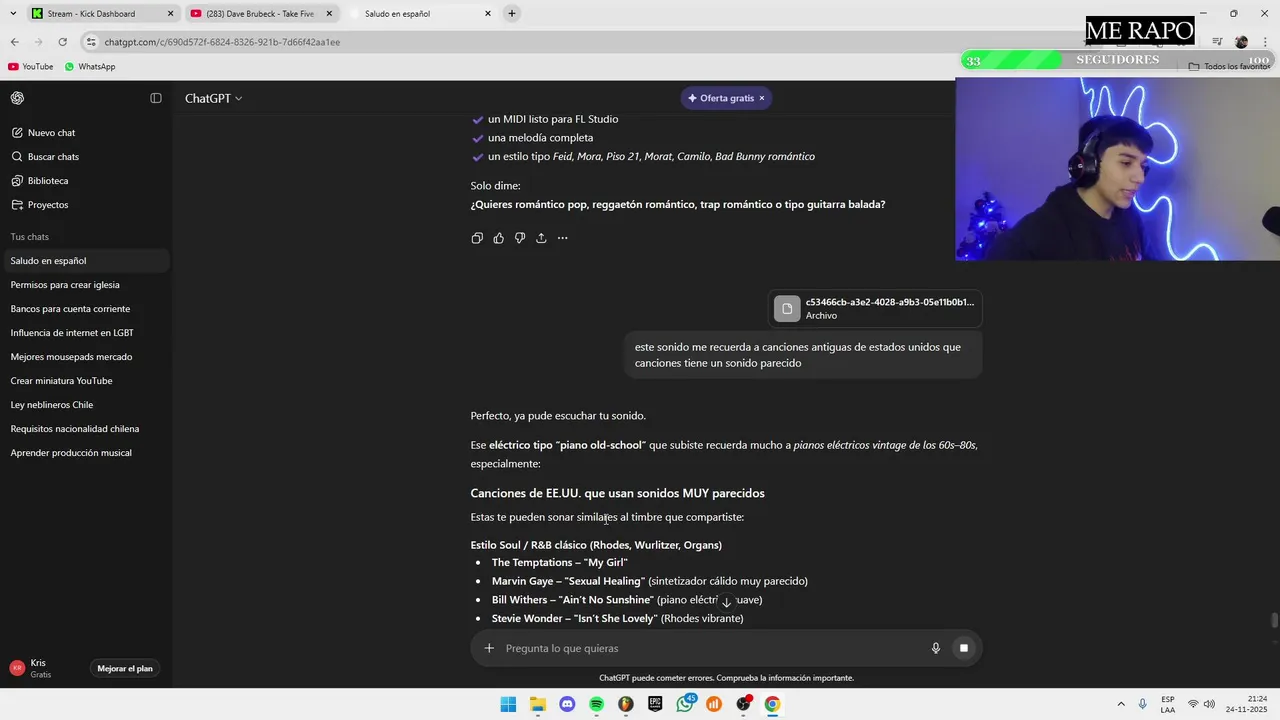Open chat Permisos para crear iglesia
1280x720 pixels.
(x=86, y=285)
